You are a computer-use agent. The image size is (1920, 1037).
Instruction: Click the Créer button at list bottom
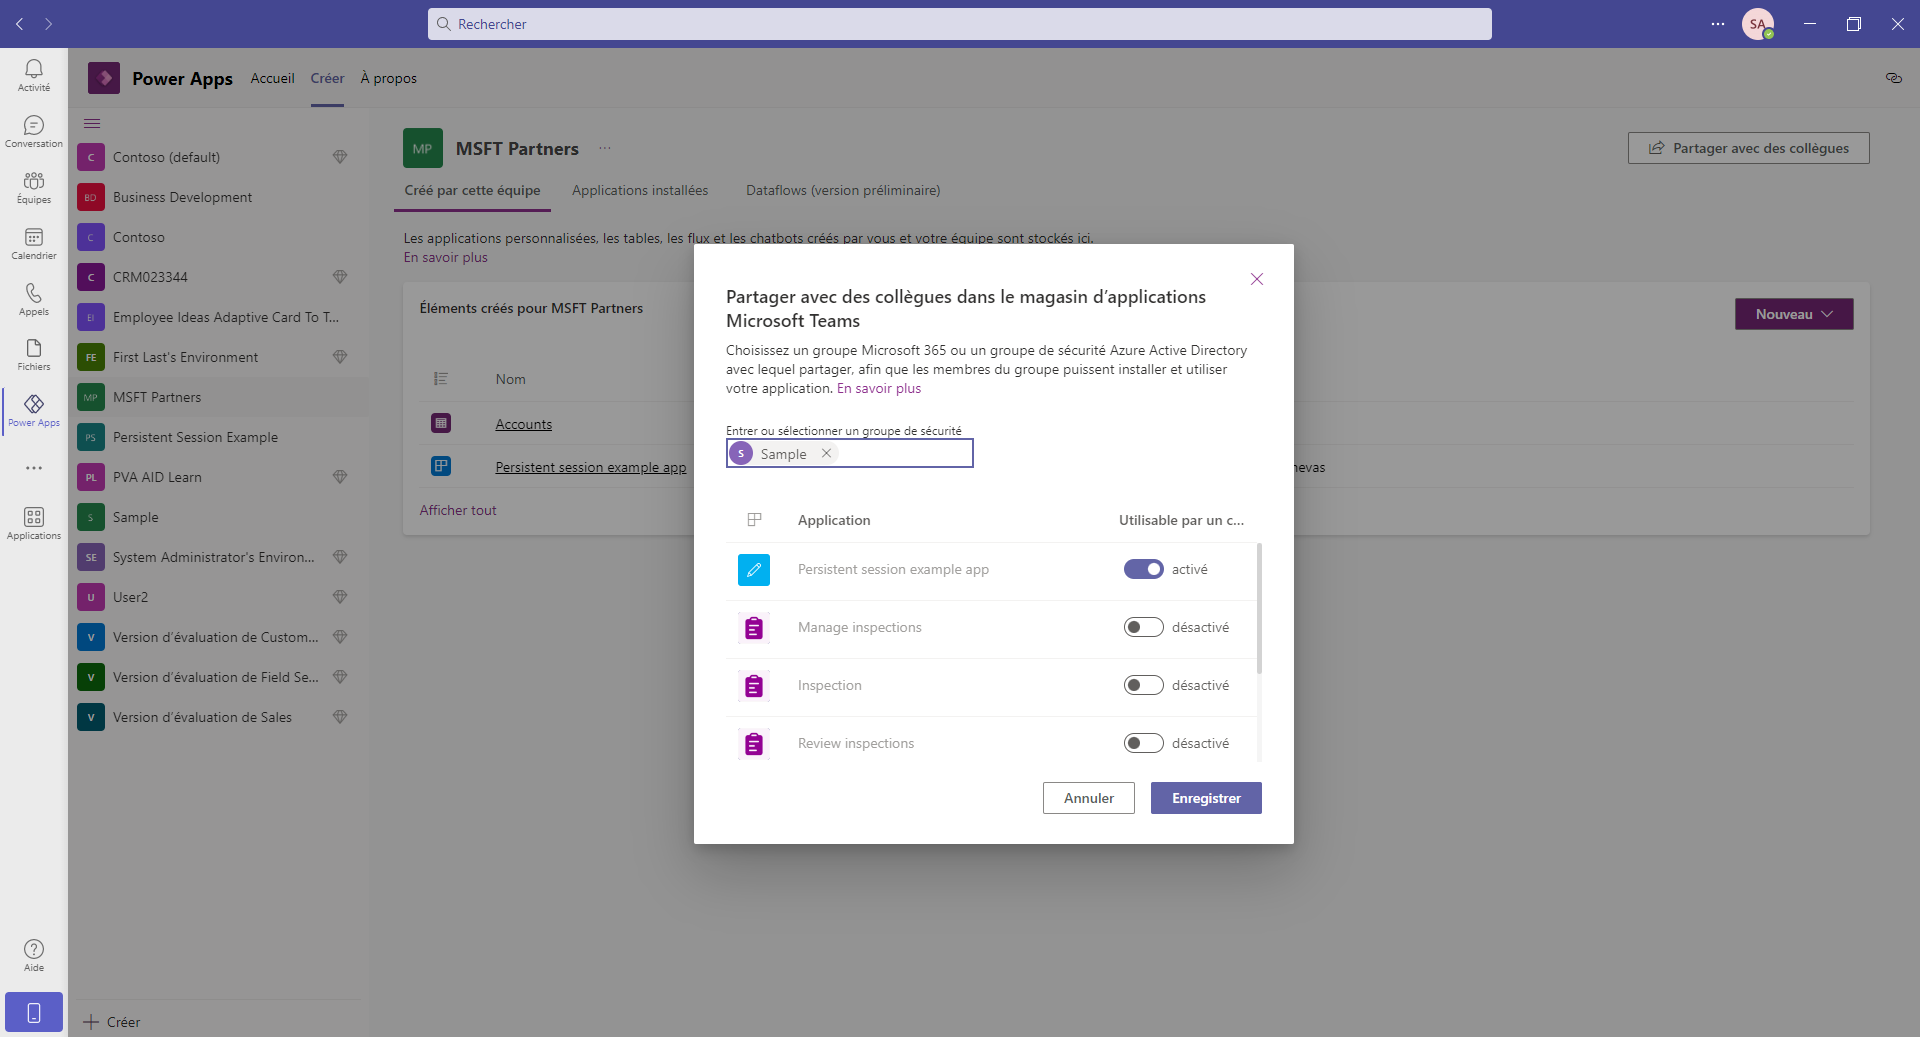click(112, 1022)
